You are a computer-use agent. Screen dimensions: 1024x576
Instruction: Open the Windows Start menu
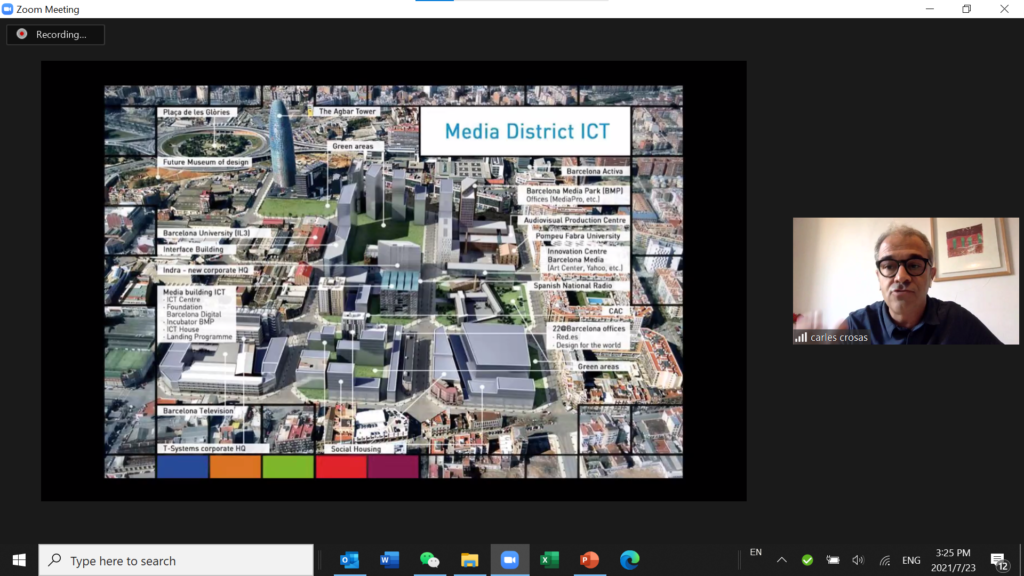click(19, 560)
